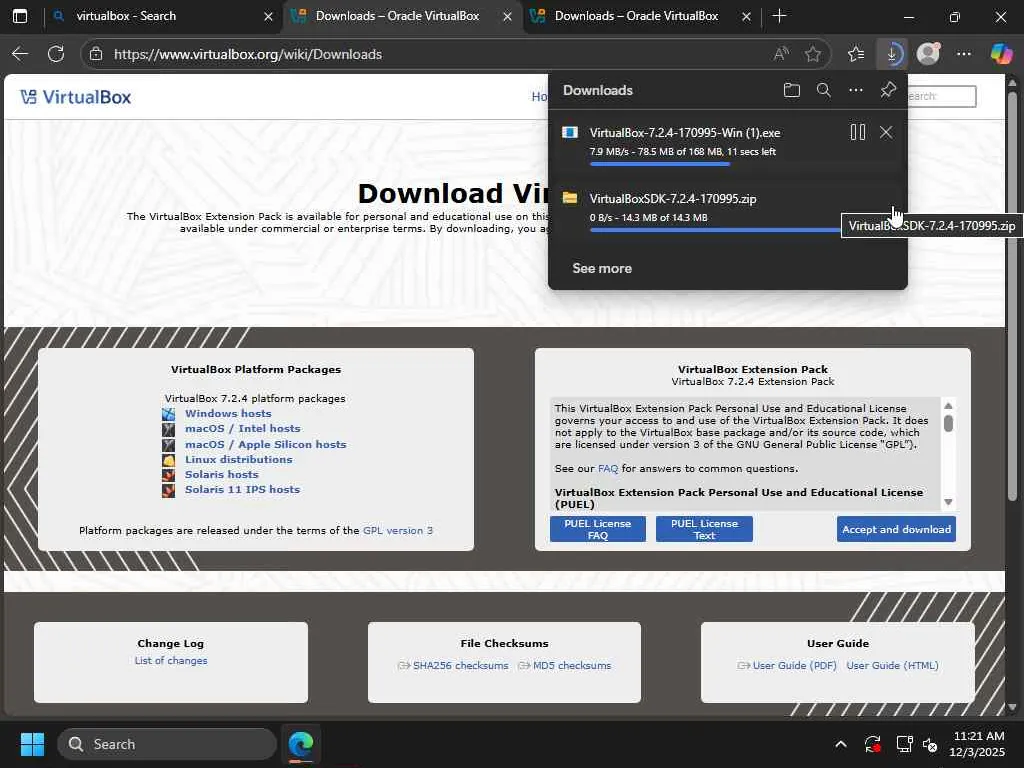Click the exe download progress bar

click(x=660, y=164)
